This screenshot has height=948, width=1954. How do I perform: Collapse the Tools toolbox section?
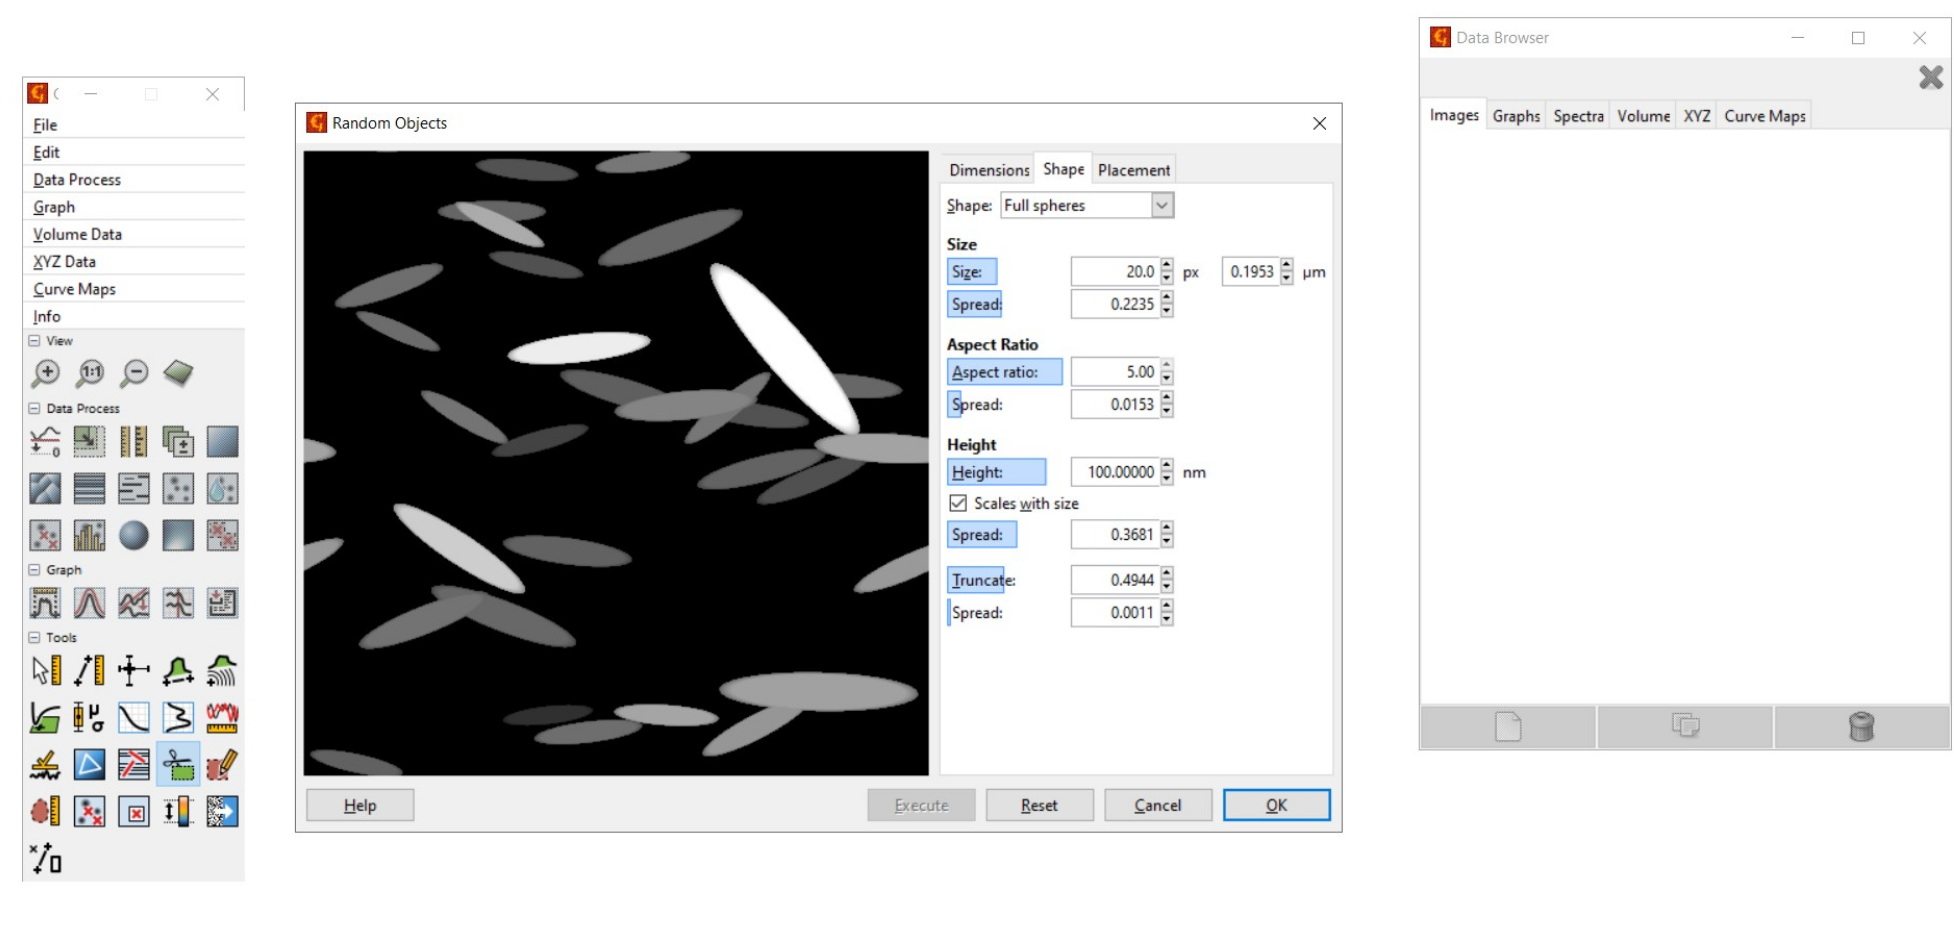pyautogui.click(x=34, y=637)
